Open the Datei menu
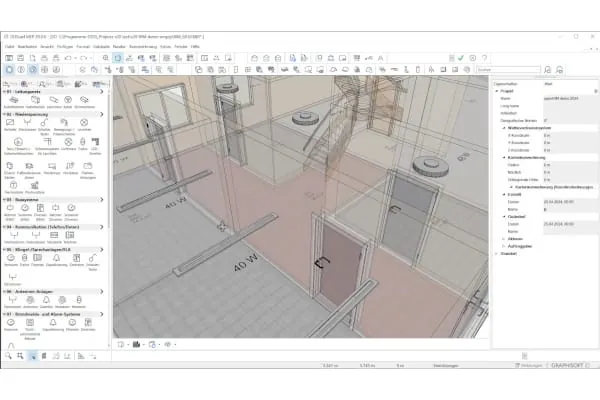600x400 pixels. coord(10,47)
